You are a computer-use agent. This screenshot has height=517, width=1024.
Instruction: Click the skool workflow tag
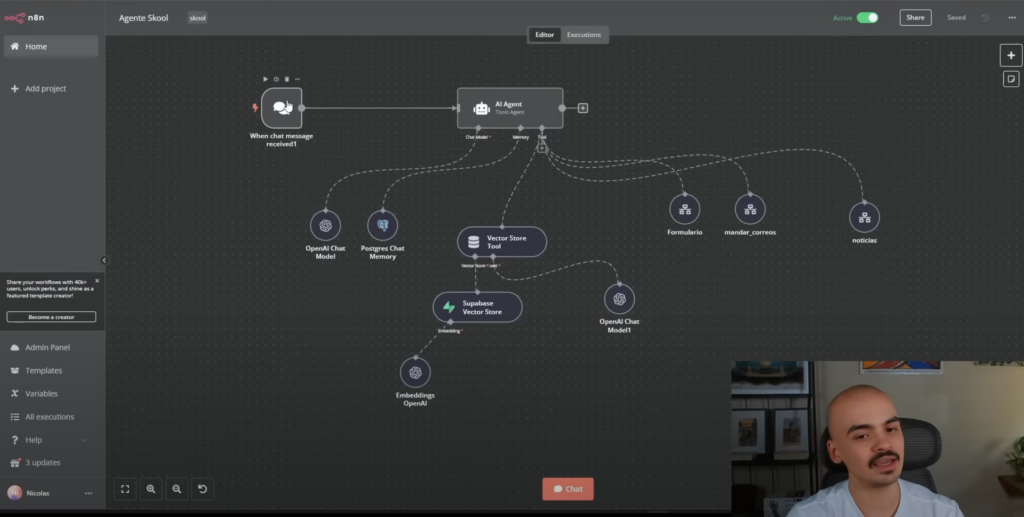click(x=197, y=18)
